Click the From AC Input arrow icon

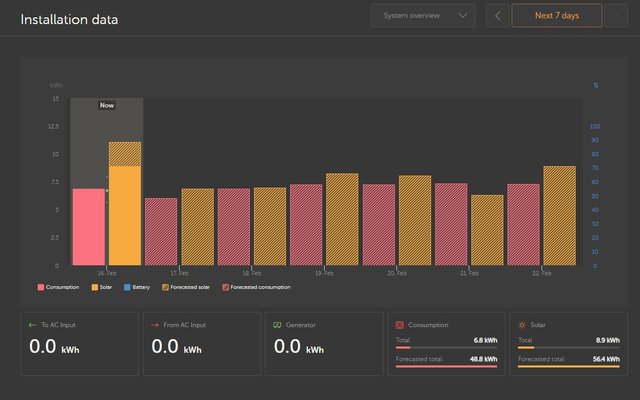[155, 325]
